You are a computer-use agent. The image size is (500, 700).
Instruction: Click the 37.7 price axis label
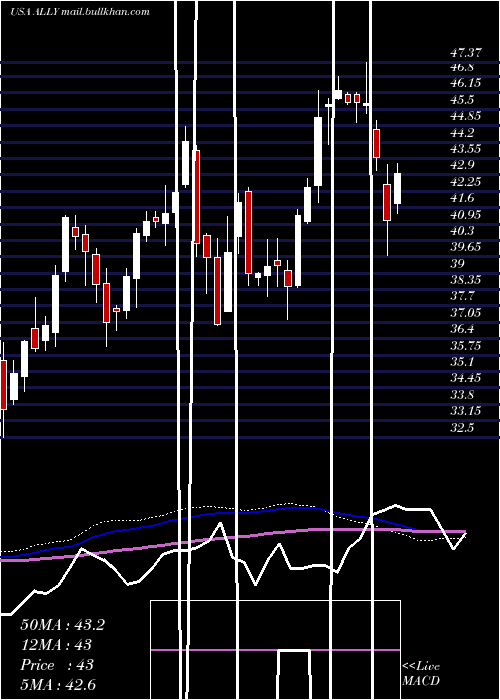[x=462, y=296]
